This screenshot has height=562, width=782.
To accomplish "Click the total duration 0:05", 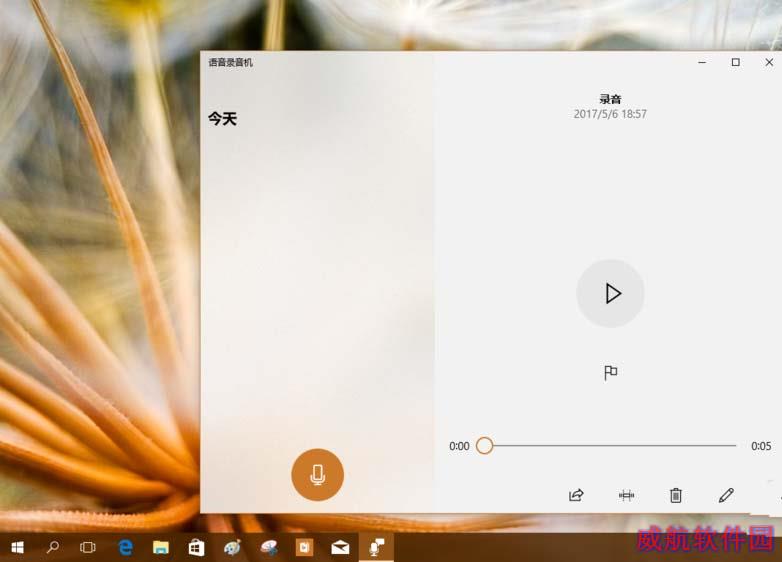I will click(761, 446).
